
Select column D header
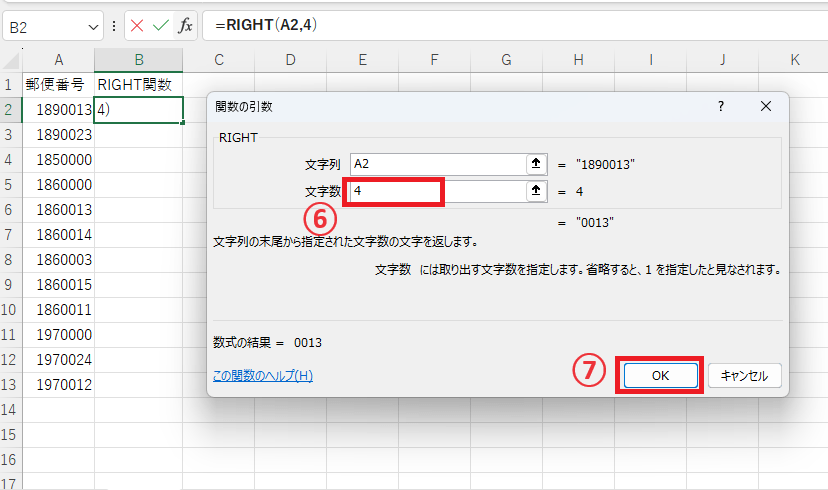click(x=290, y=60)
